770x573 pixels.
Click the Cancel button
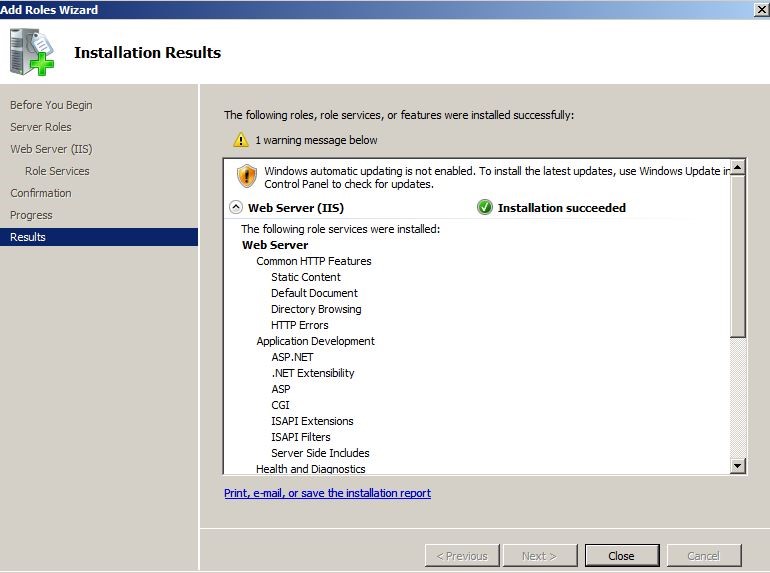pos(704,556)
